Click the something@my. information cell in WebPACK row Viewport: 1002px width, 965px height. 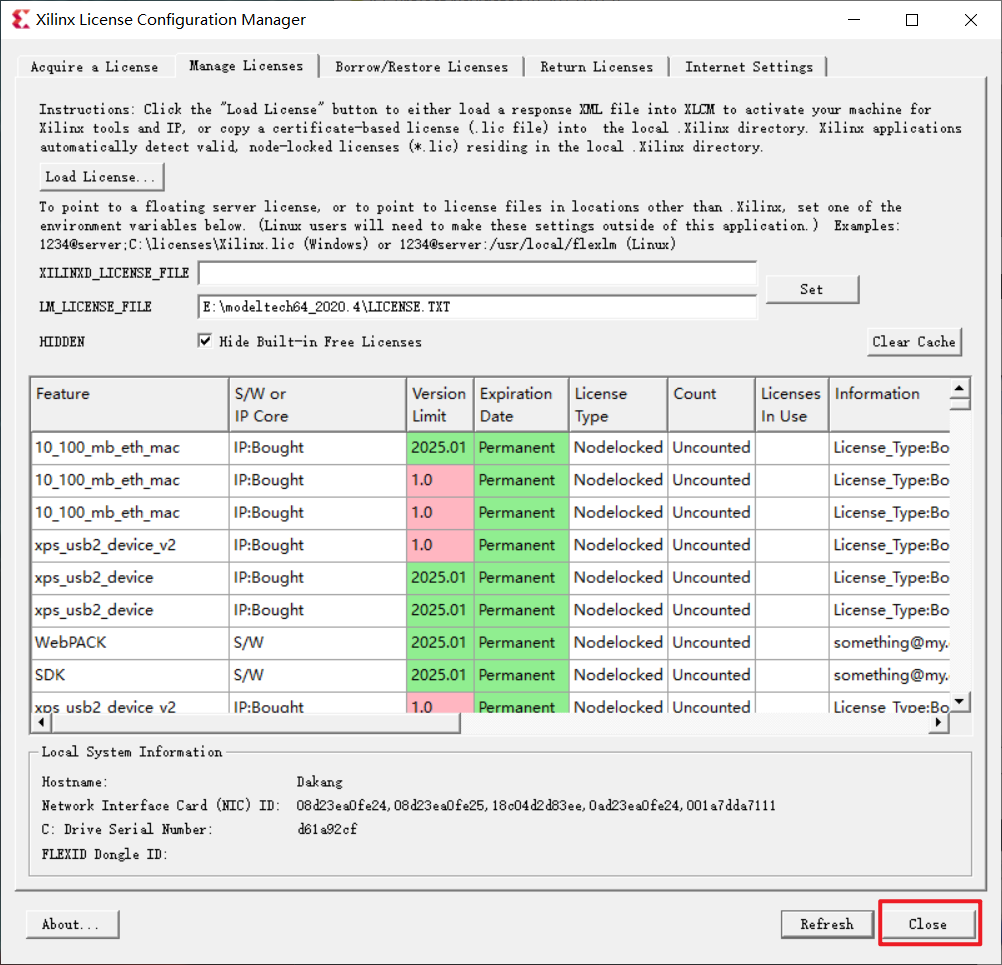[890, 643]
